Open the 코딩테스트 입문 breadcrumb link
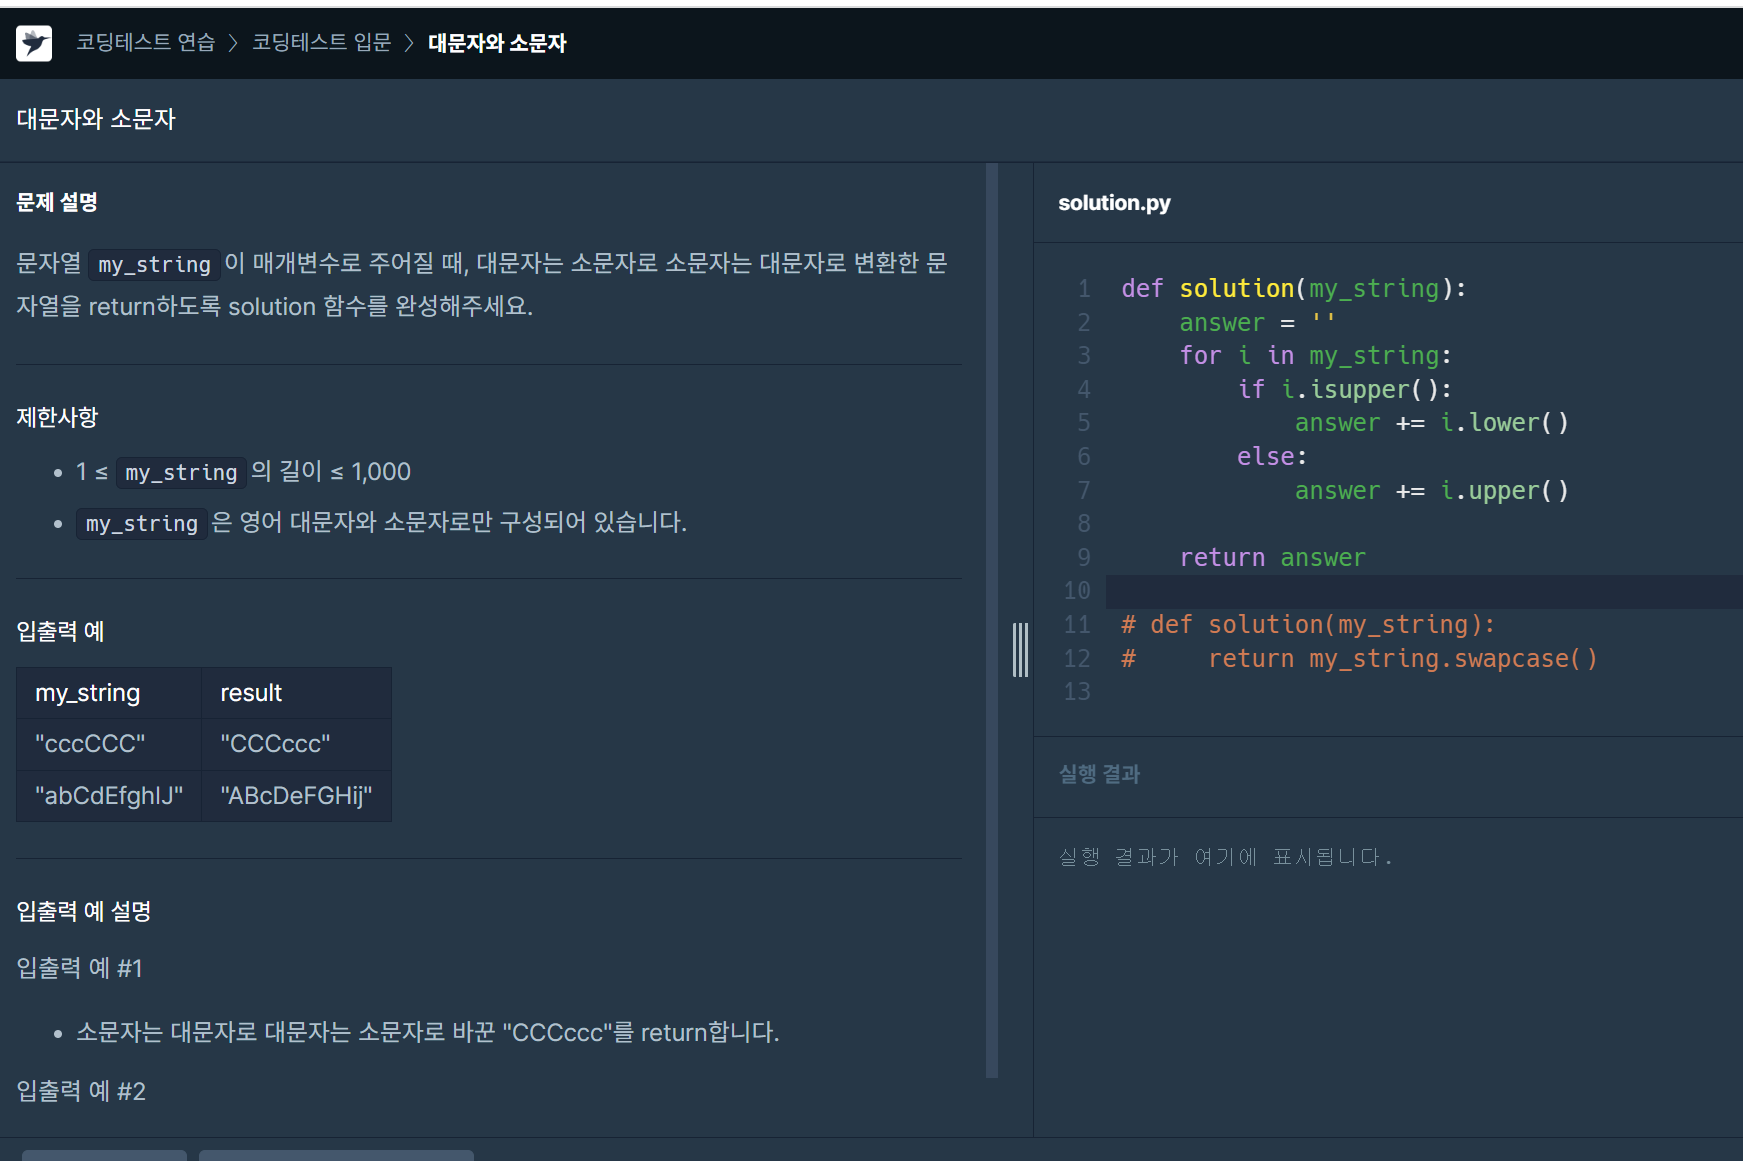 (x=322, y=43)
